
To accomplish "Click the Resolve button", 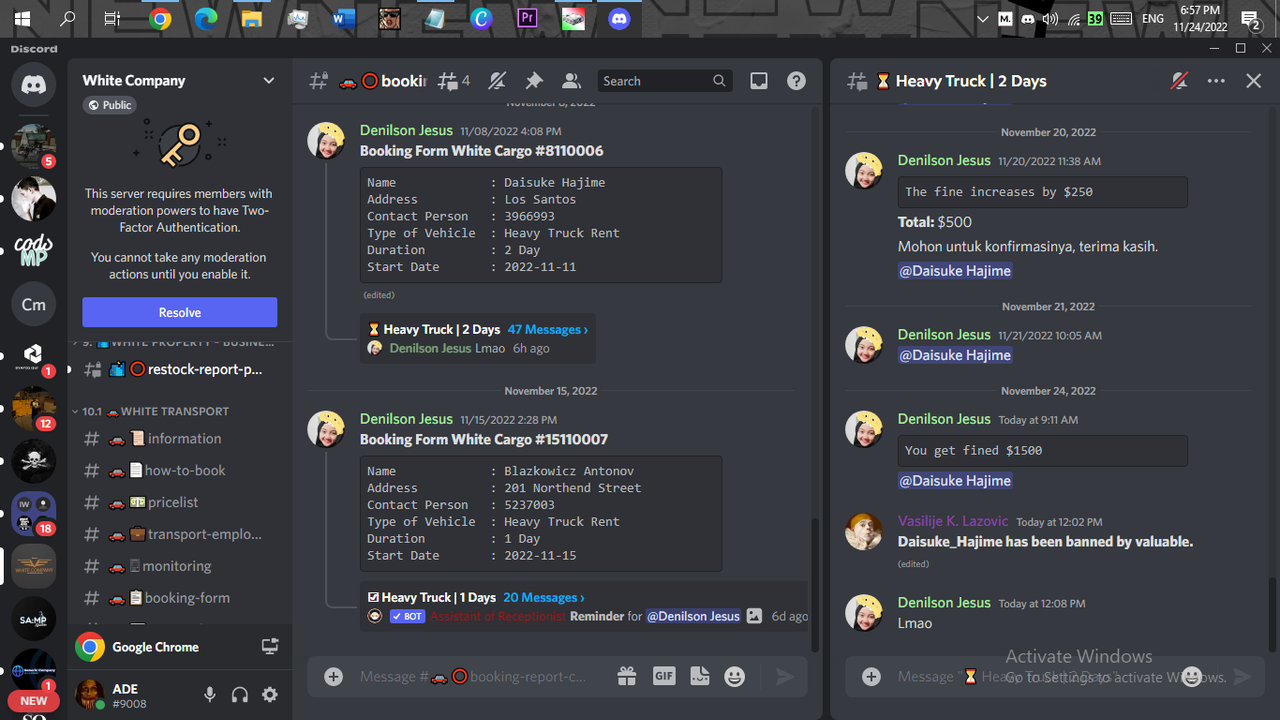I will tap(180, 312).
